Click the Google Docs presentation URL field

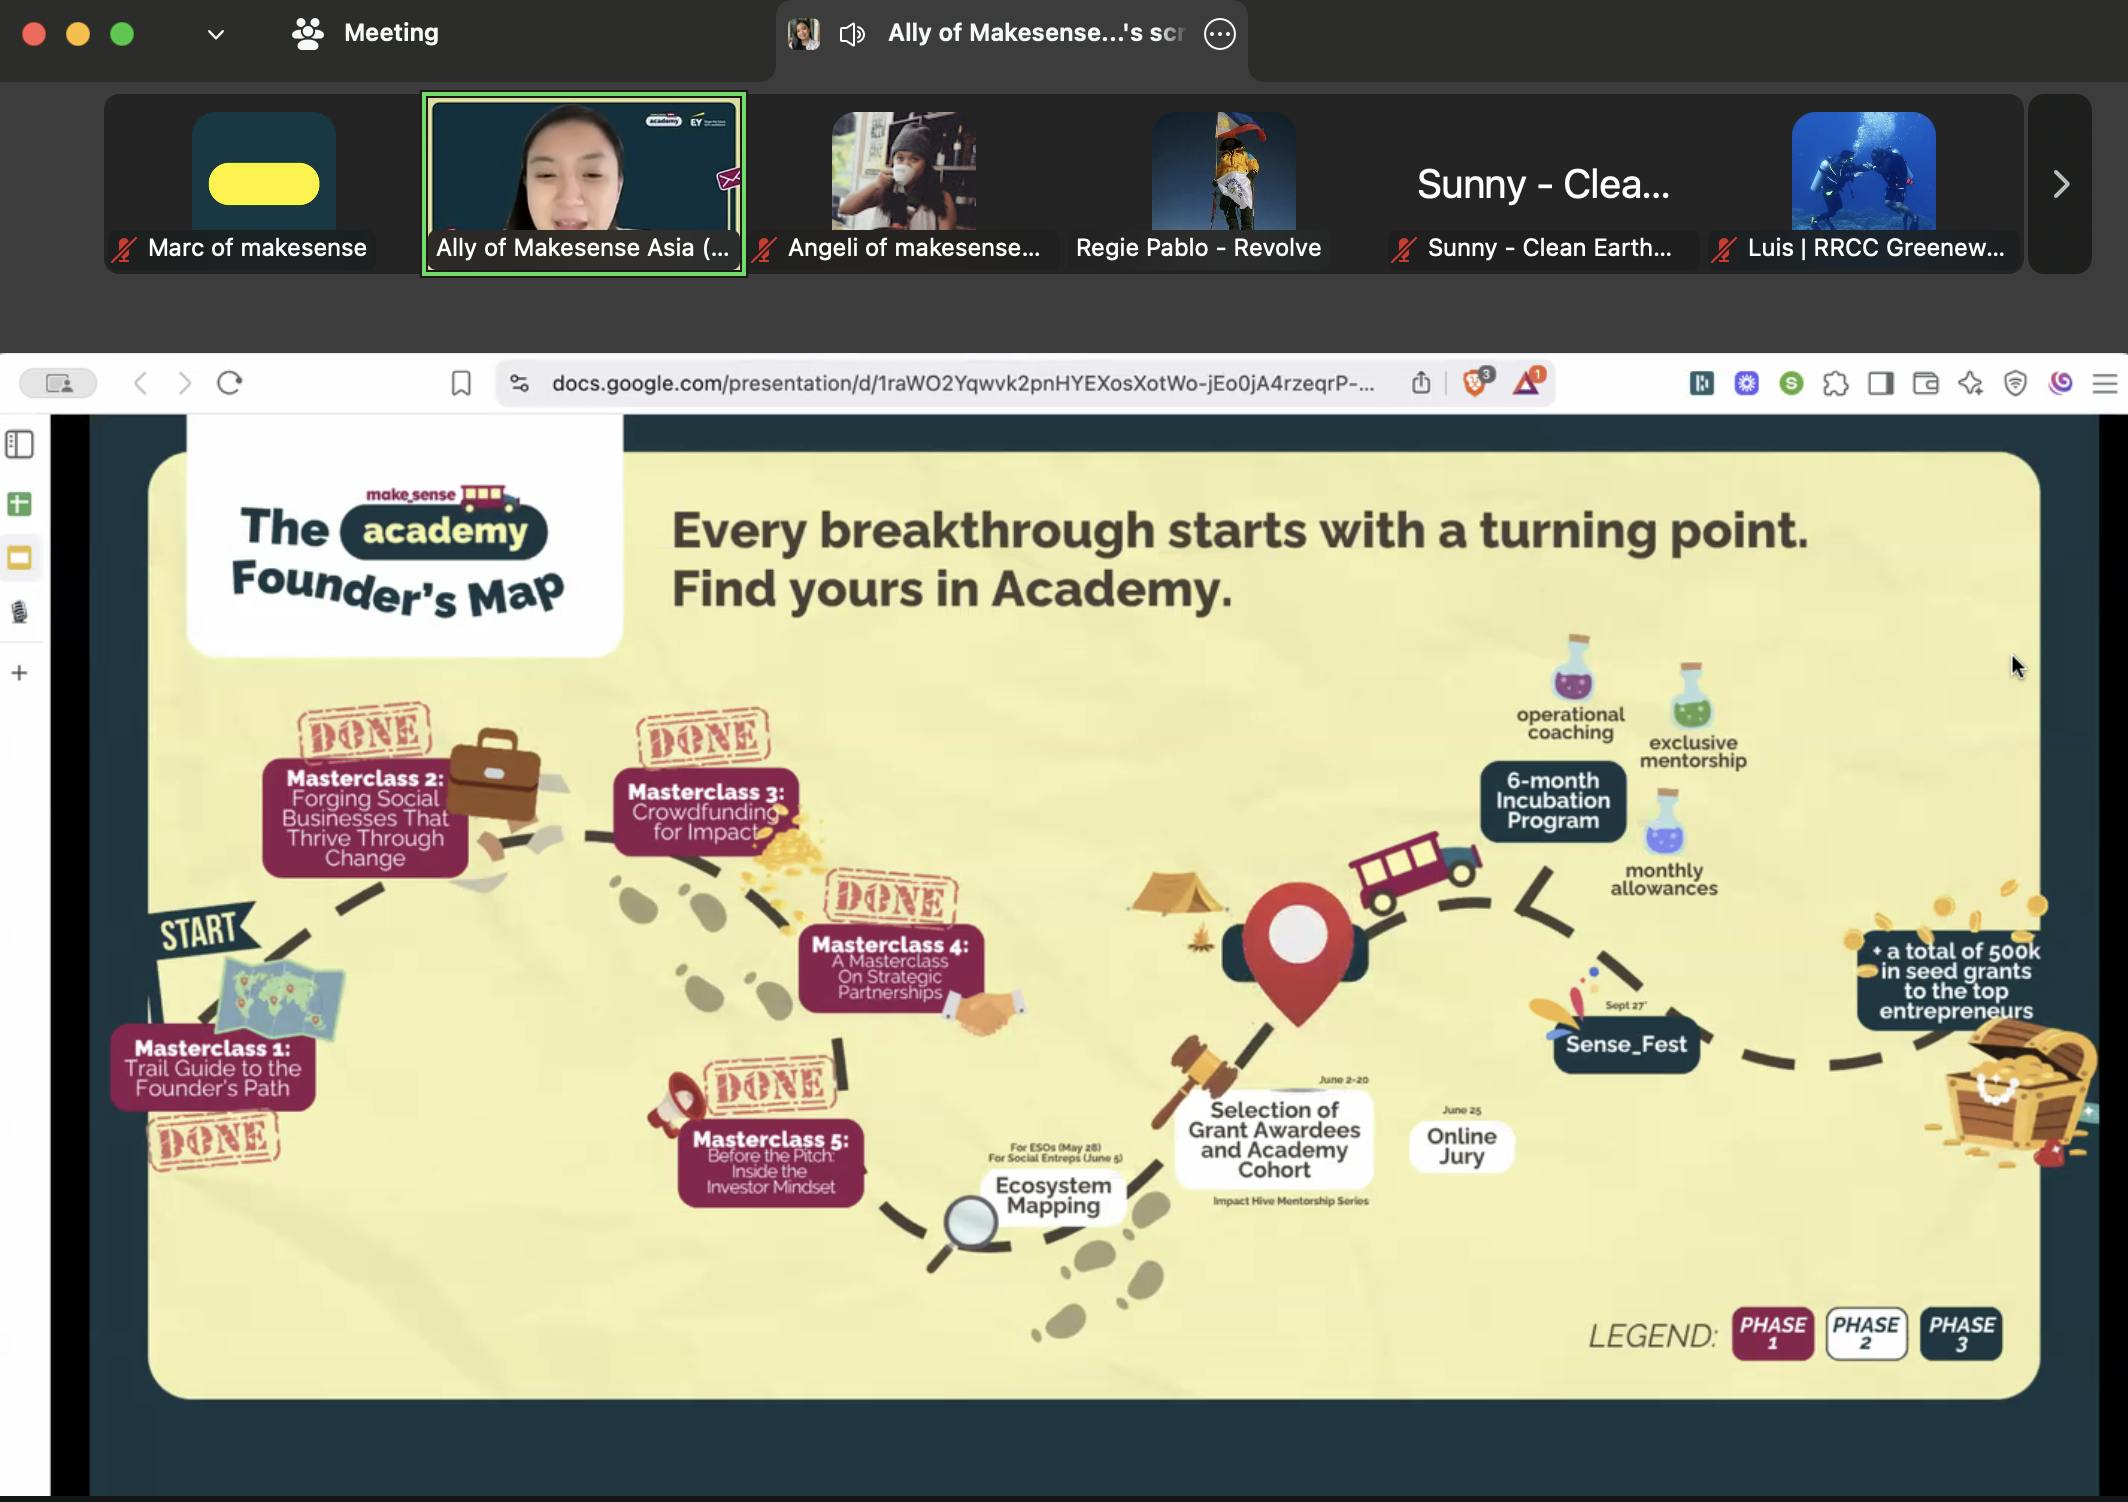pos(962,383)
